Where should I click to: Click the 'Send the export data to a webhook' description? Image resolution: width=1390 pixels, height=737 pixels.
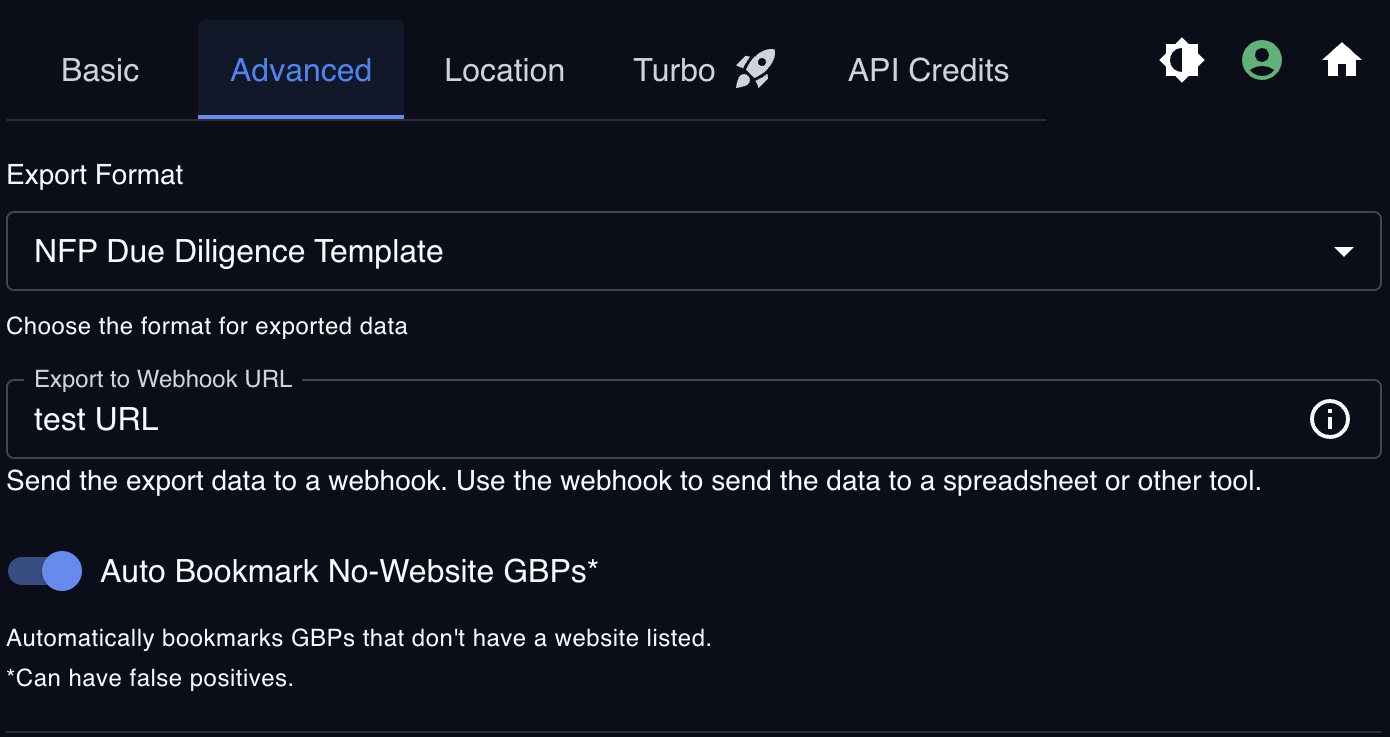point(634,481)
